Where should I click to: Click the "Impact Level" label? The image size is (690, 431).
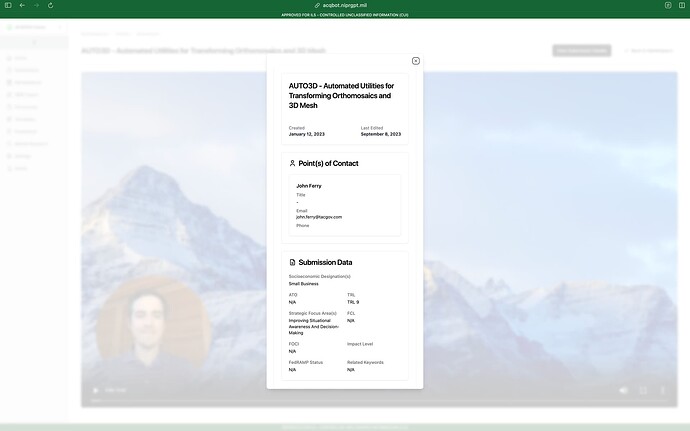[x=360, y=344]
